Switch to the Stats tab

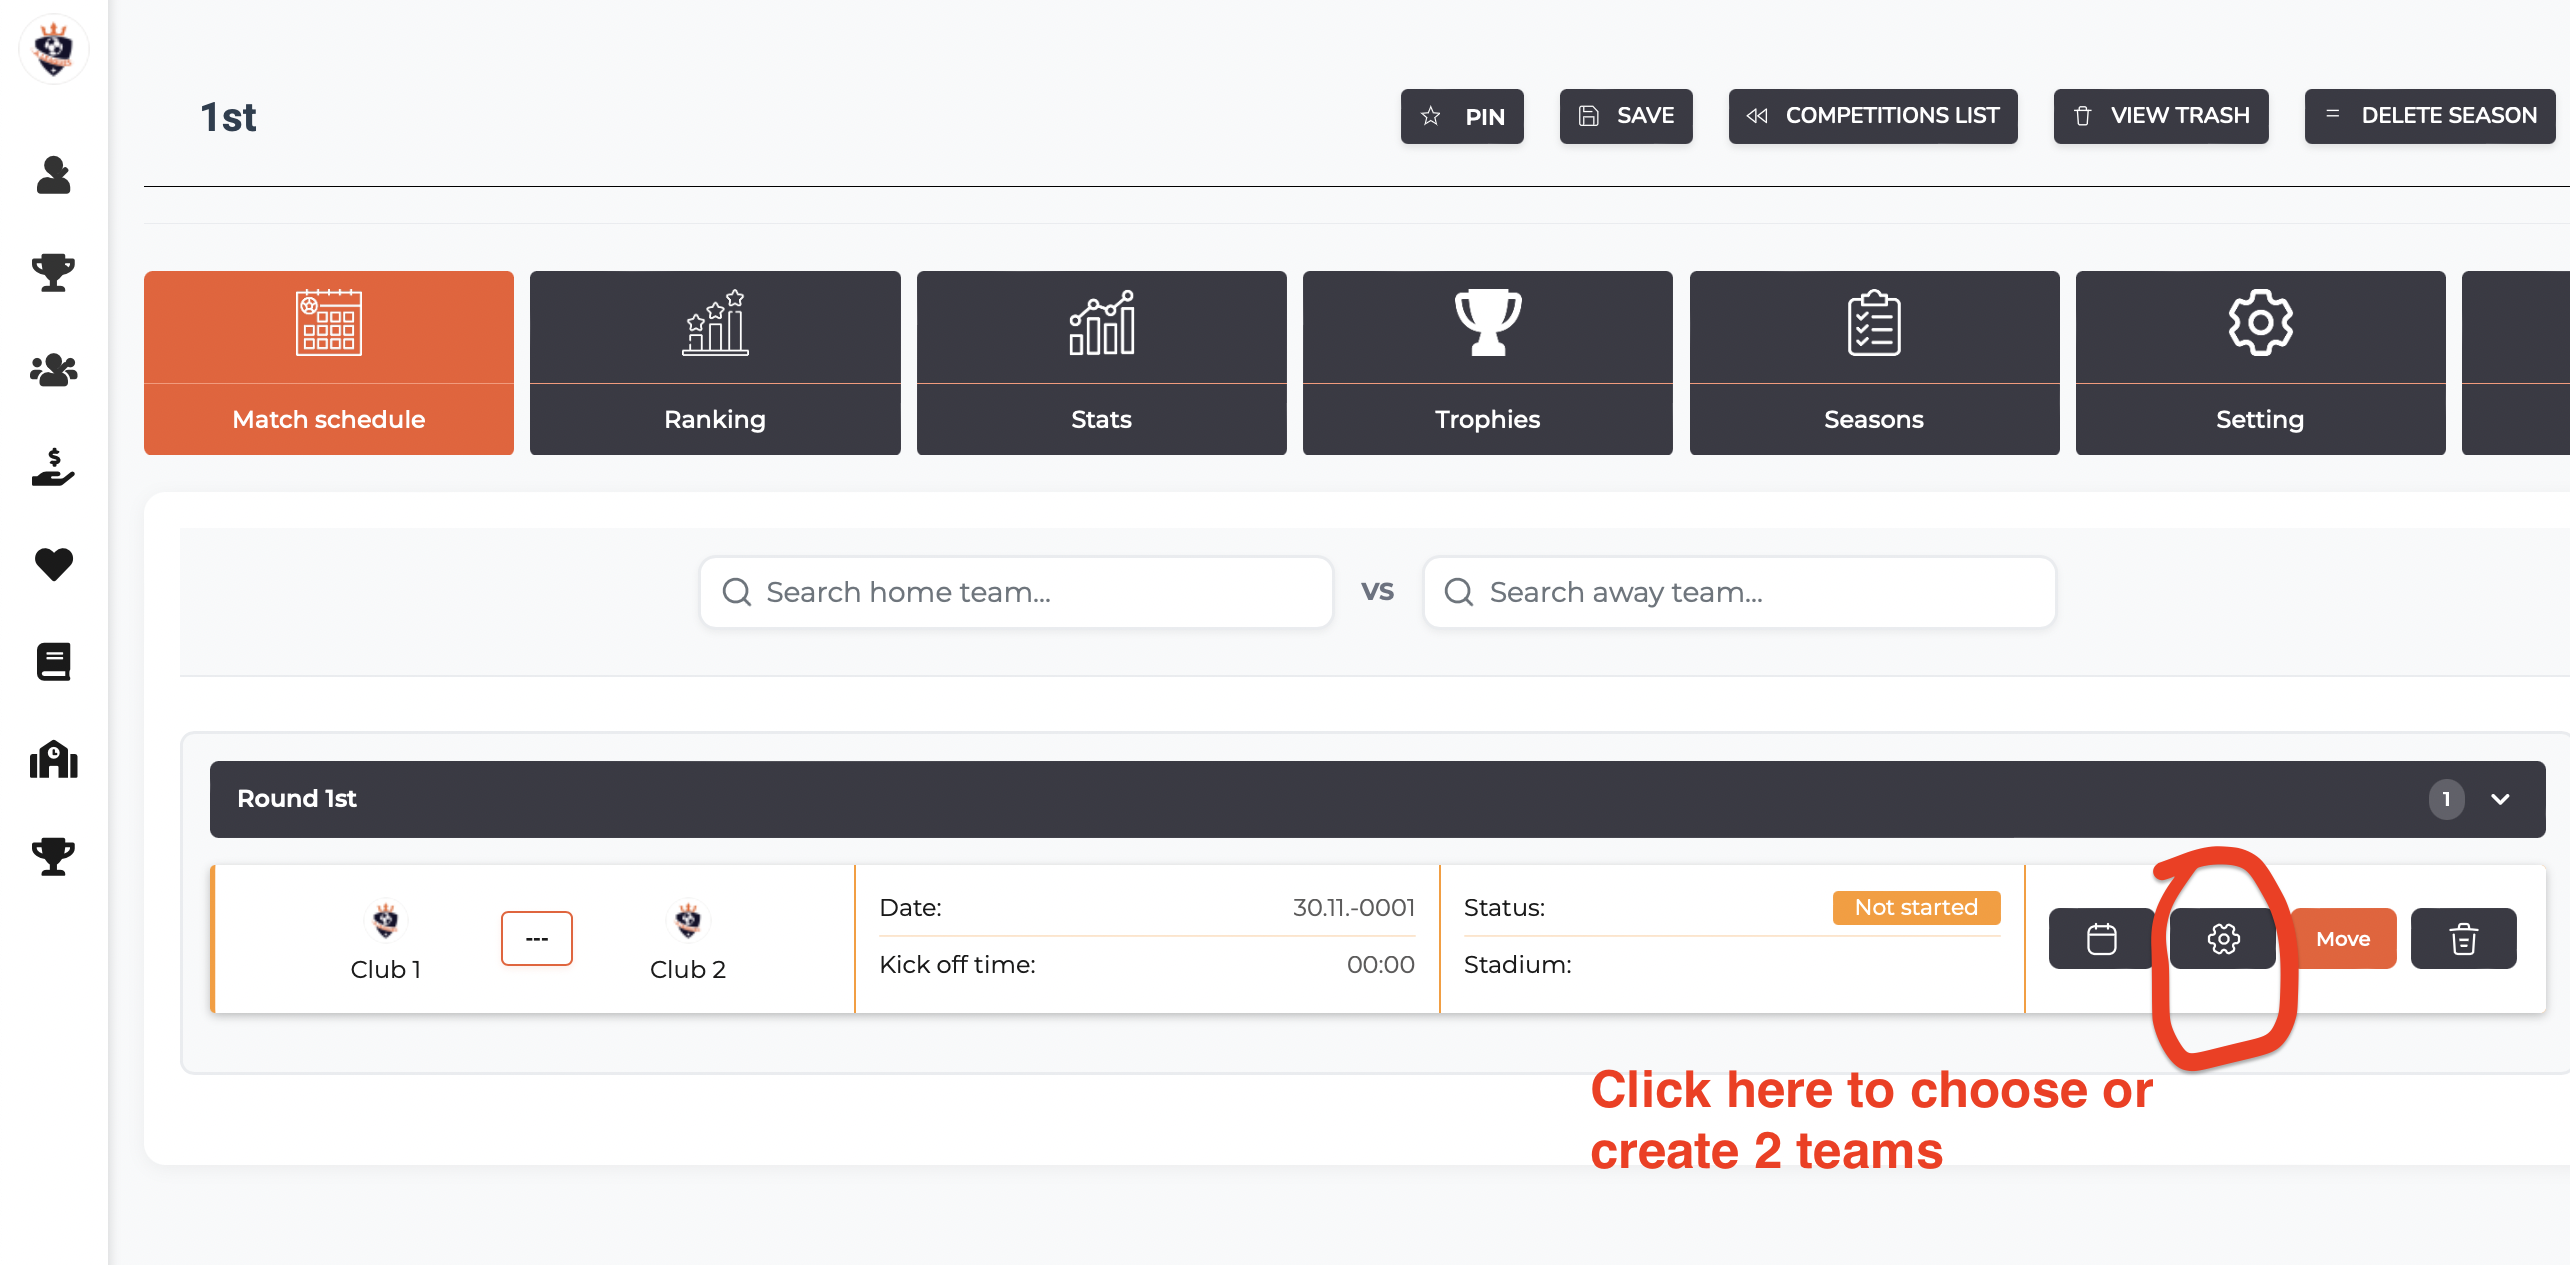pos(1101,363)
